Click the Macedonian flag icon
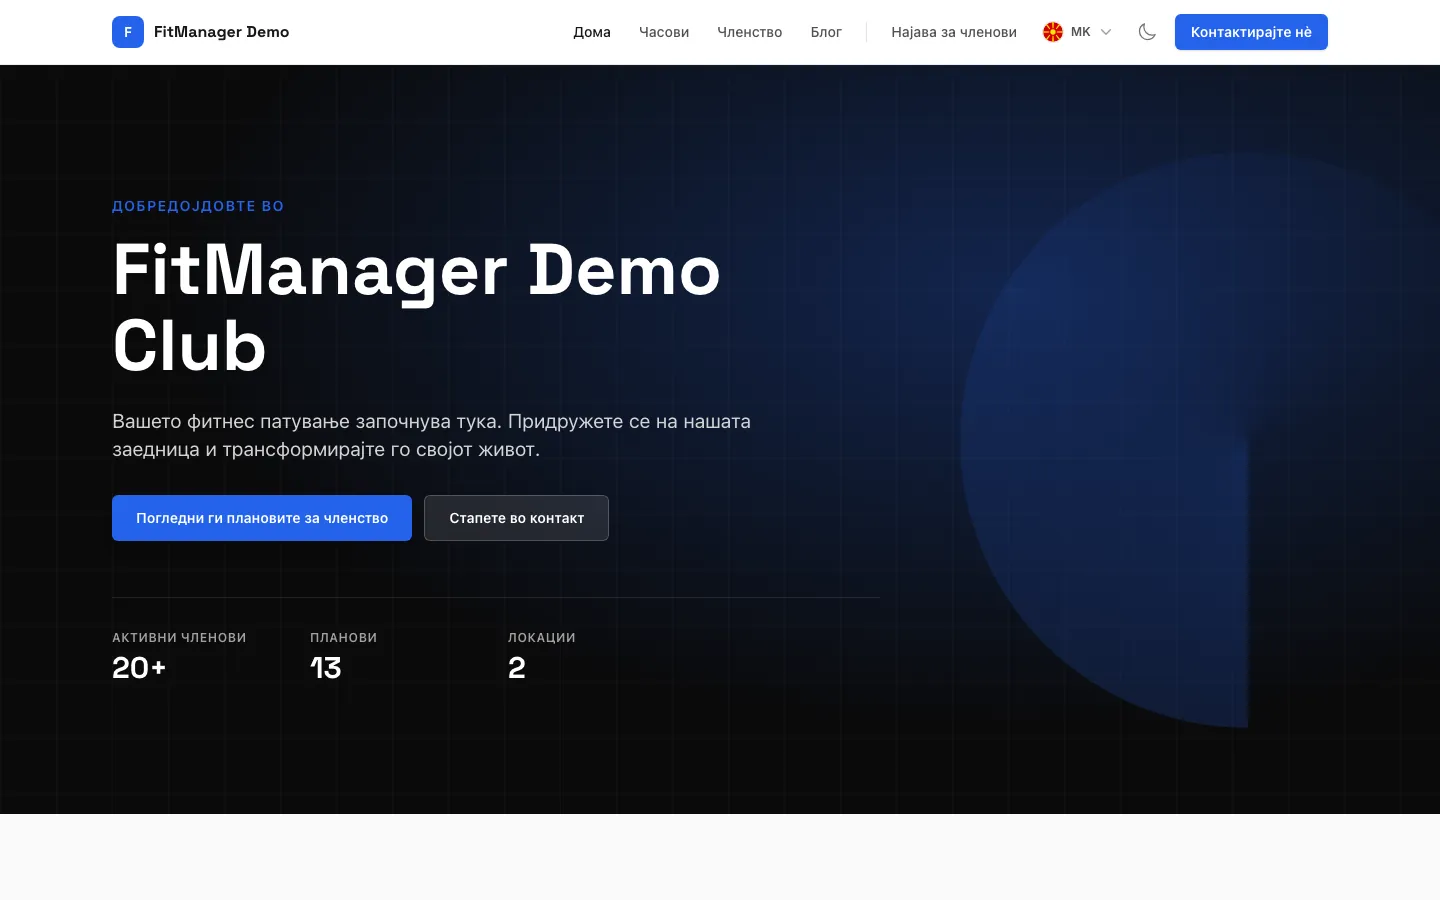1440x900 pixels. 1053,32
